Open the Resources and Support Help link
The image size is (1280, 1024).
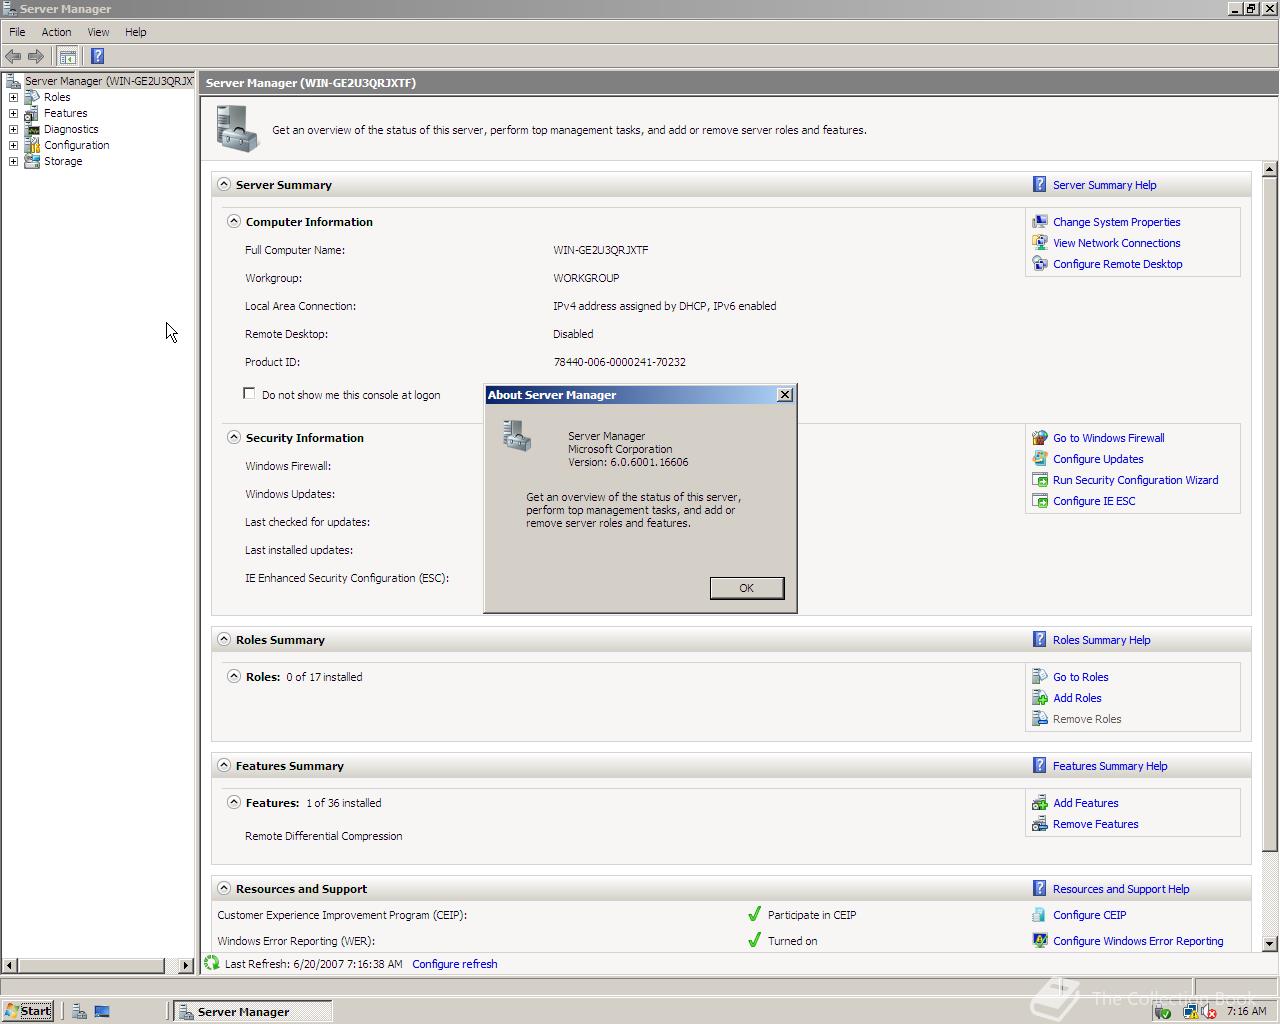(1121, 889)
